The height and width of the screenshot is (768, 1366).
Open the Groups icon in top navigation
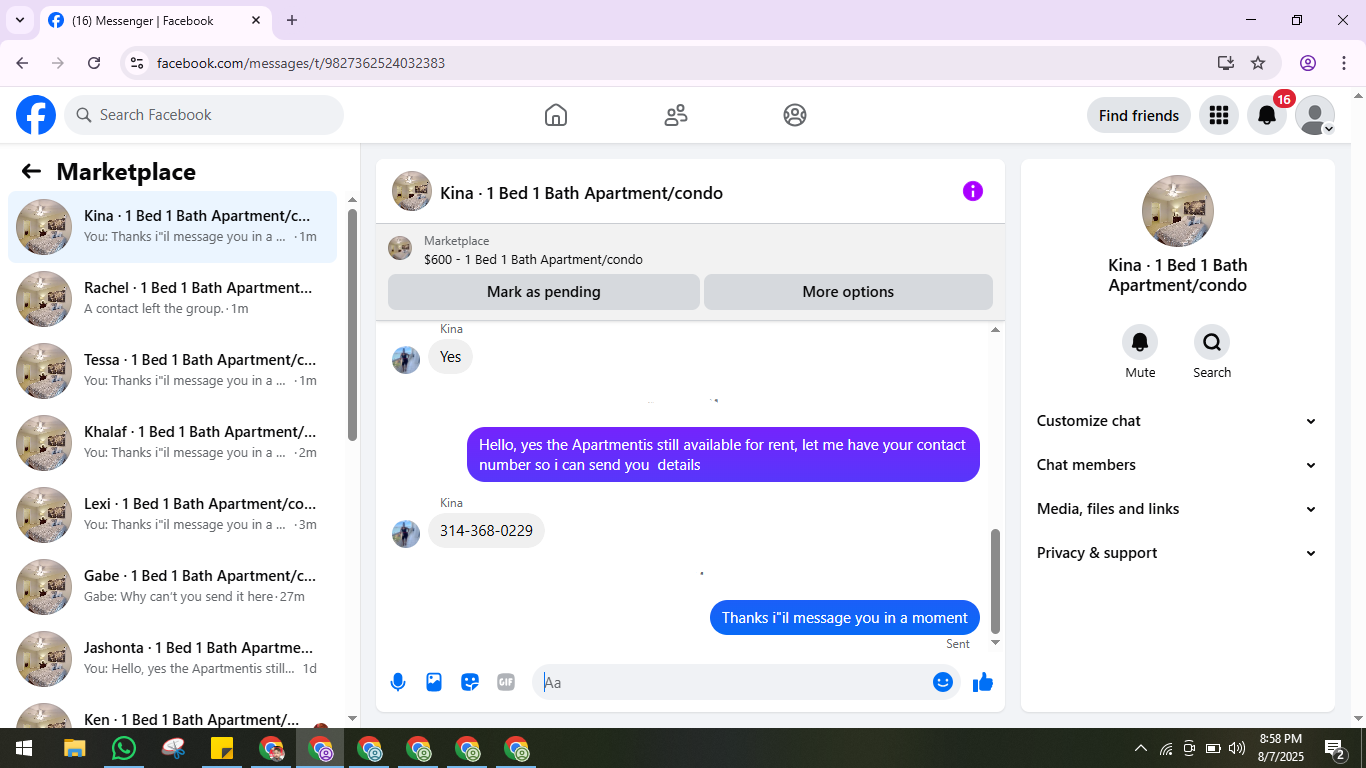(x=795, y=115)
